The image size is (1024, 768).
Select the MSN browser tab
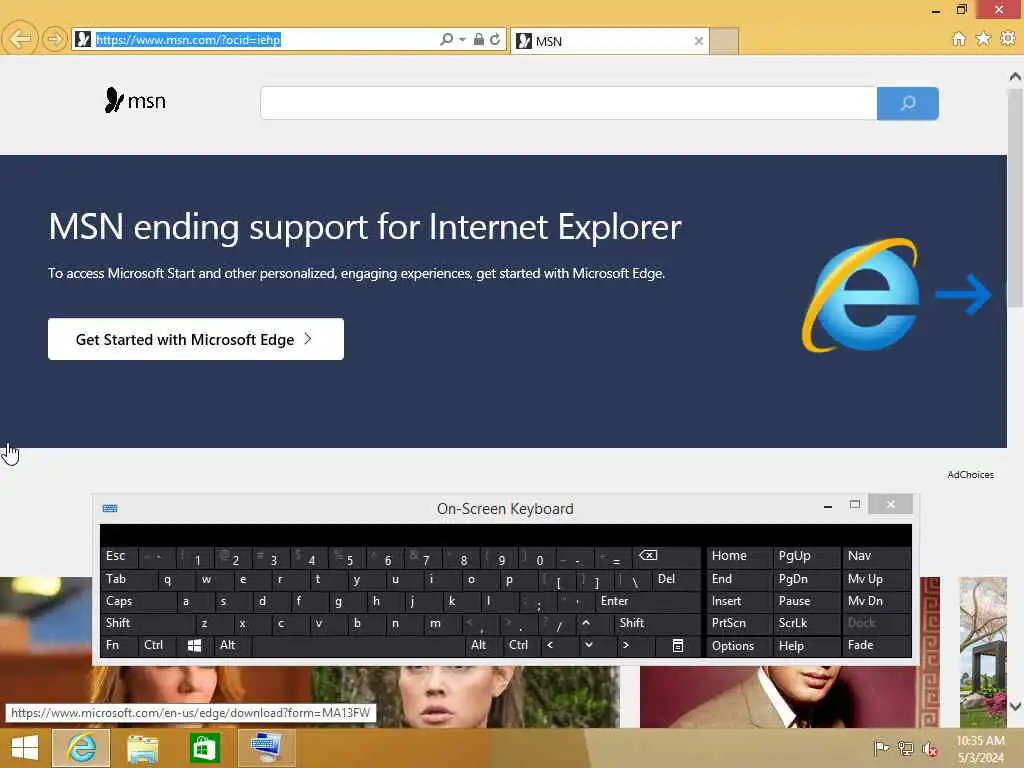point(609,41)
